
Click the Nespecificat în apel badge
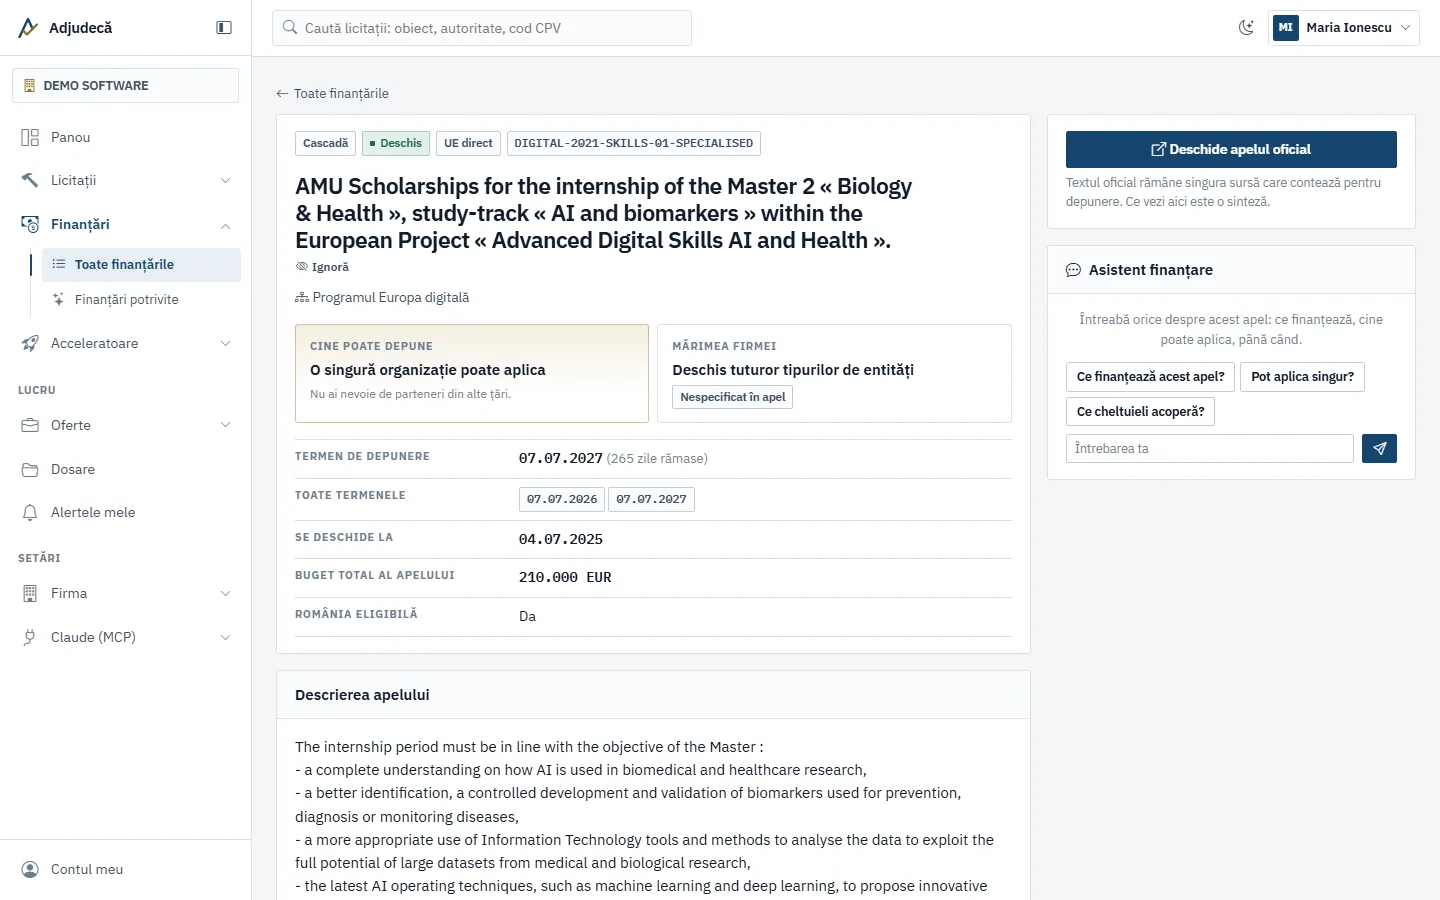point(733,397)
